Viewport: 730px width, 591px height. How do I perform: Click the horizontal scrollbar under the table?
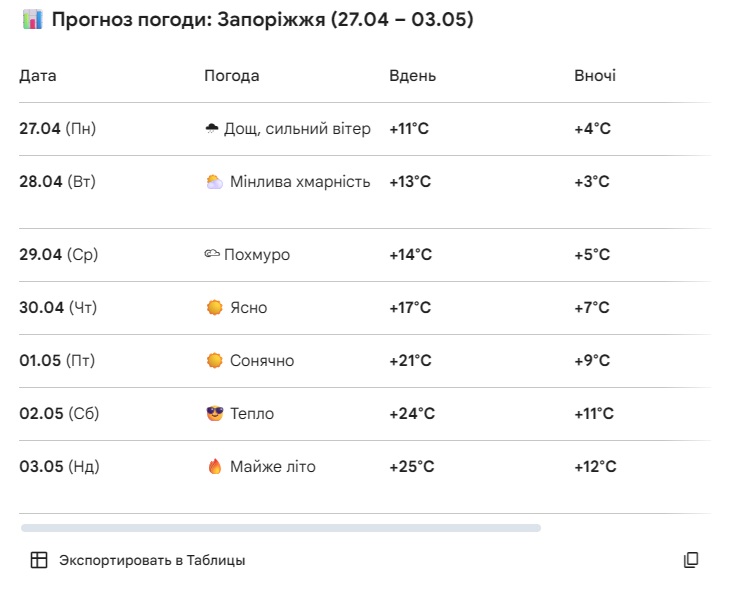pos(280,528)
